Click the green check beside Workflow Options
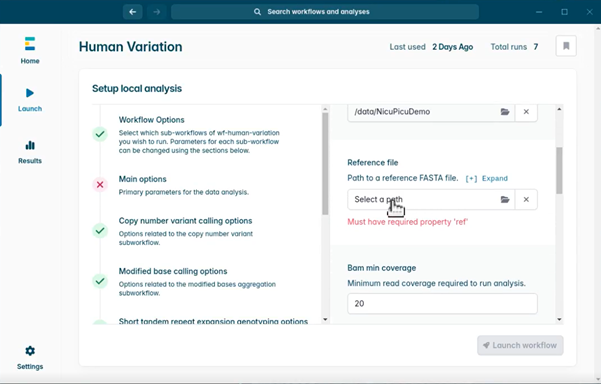601x384 pixels. (100, 134)
